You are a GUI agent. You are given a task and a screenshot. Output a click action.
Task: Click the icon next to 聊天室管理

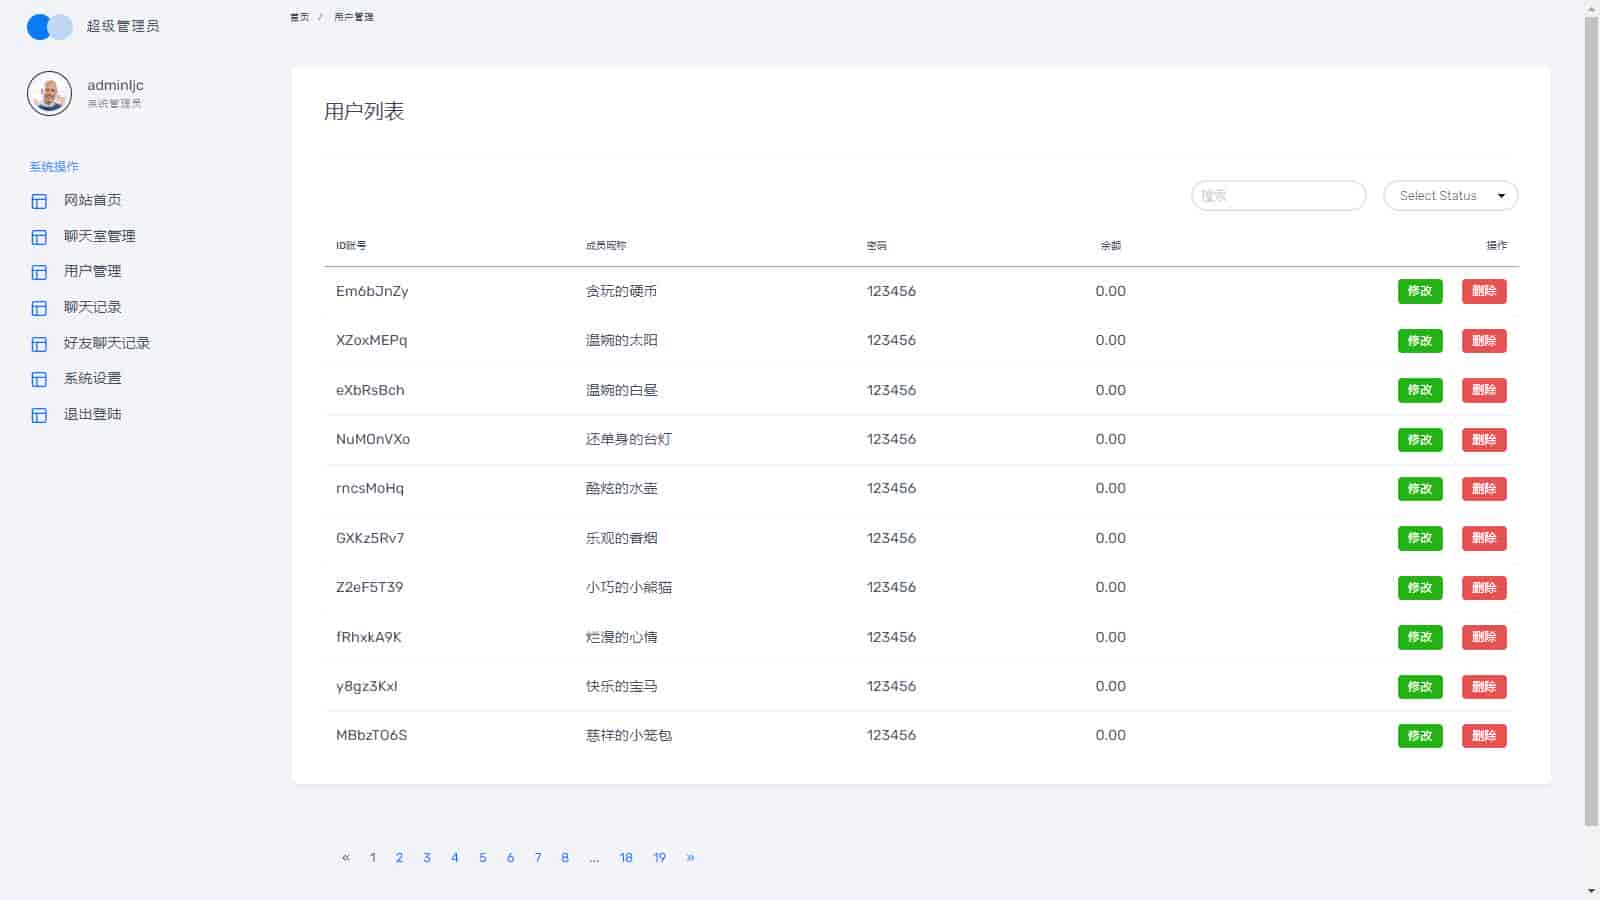pyautogui.click(x=39, y=237)
